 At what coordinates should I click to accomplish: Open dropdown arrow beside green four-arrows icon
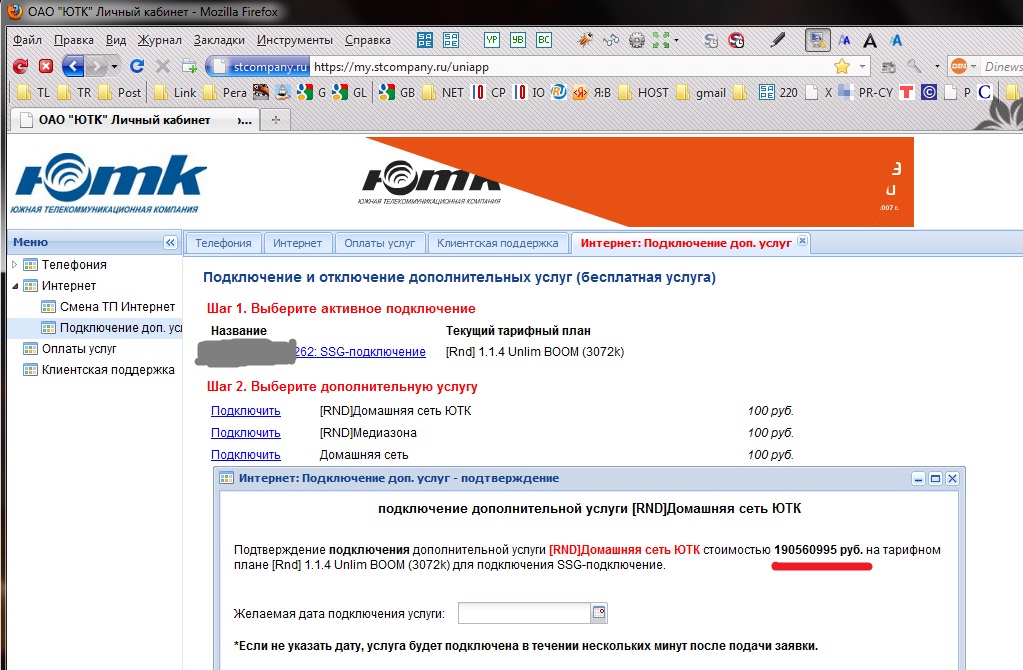click(x=676, y=40)
